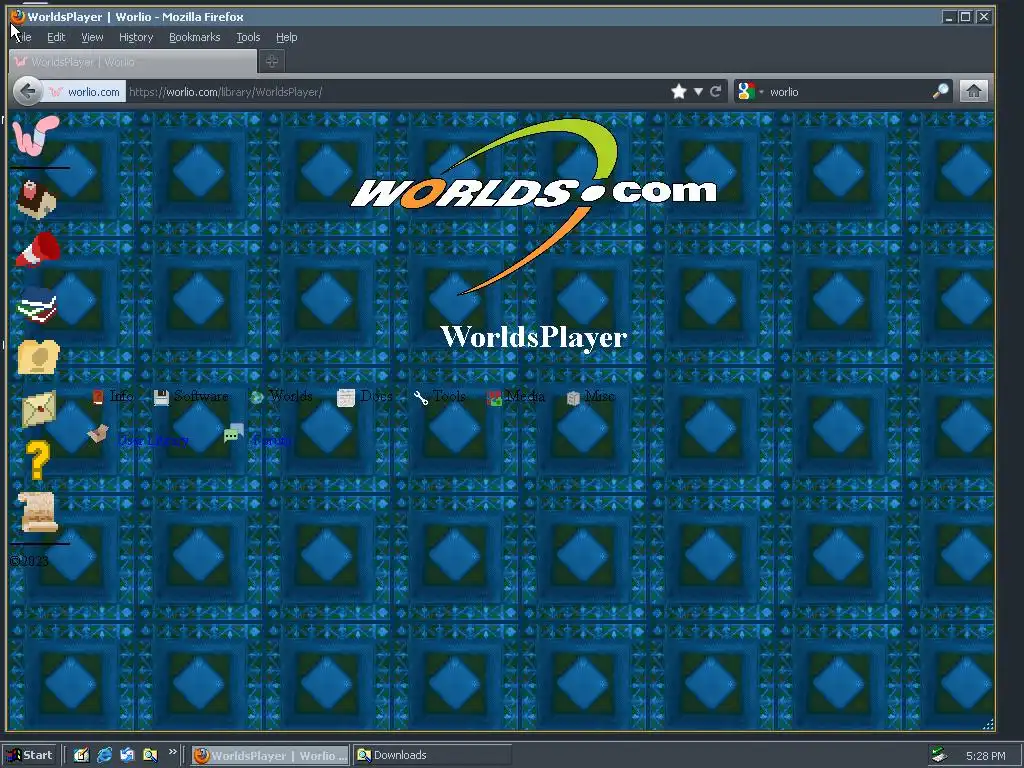Open the History menu
This screenshot has height=768, width=1024.
click(x=136, y=37)
